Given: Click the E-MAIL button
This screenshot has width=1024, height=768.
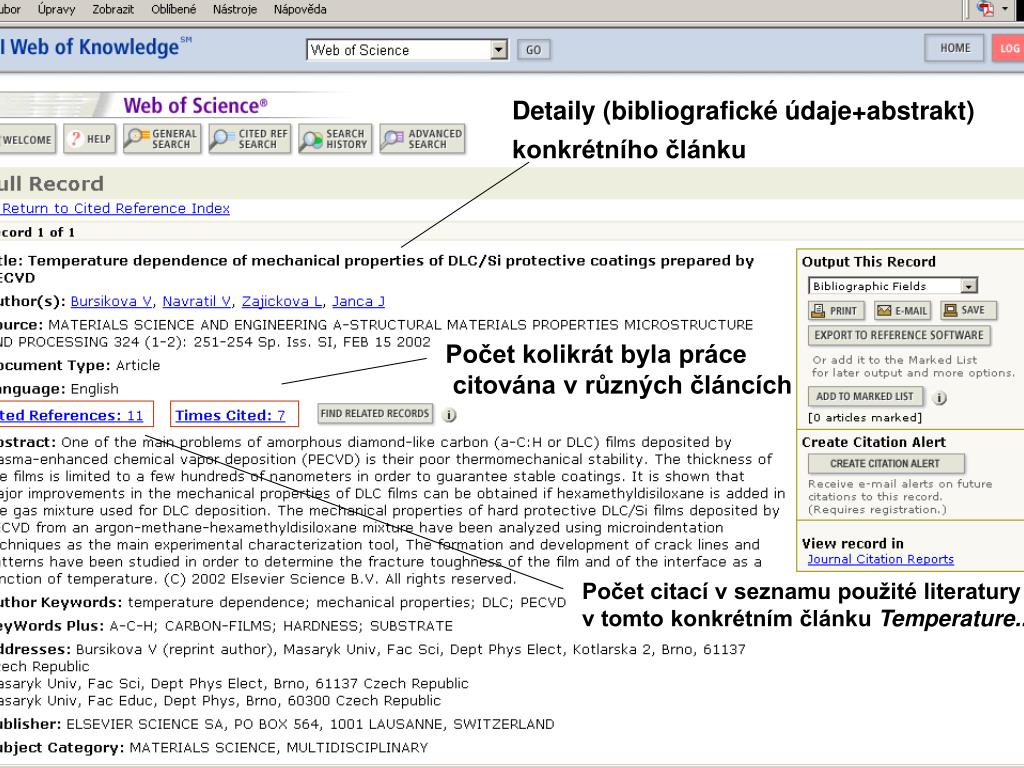Looking at the screenshot, I should [903, 311].
